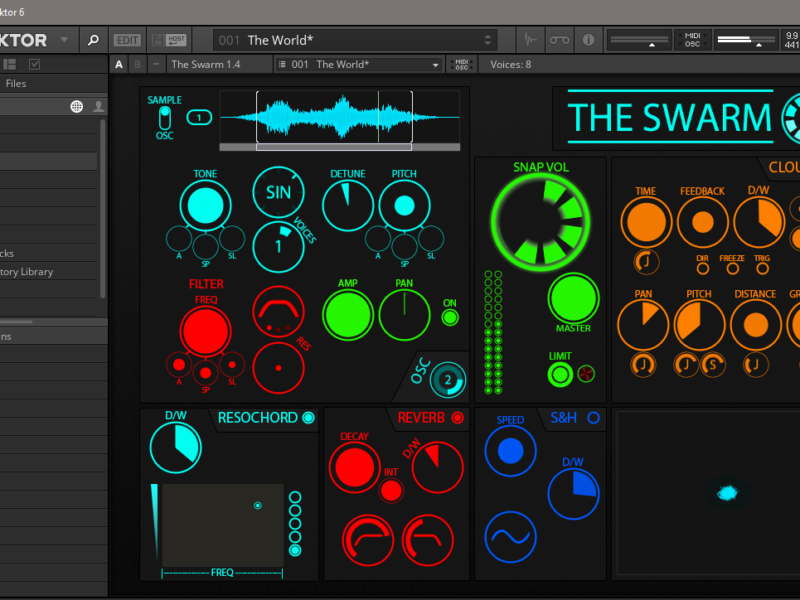
Task: Switch to snapshot bank A
Action: (x=119, y=64)
